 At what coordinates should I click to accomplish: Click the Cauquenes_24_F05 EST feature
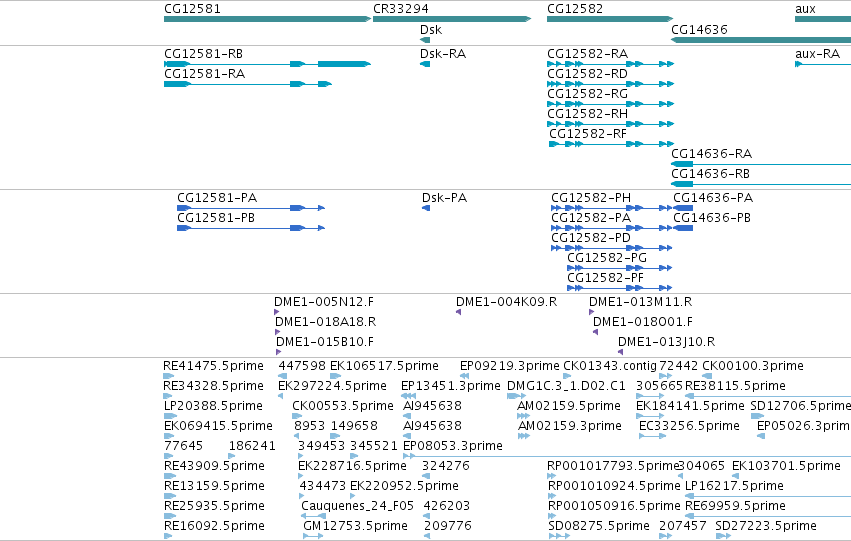coord(314,516)
